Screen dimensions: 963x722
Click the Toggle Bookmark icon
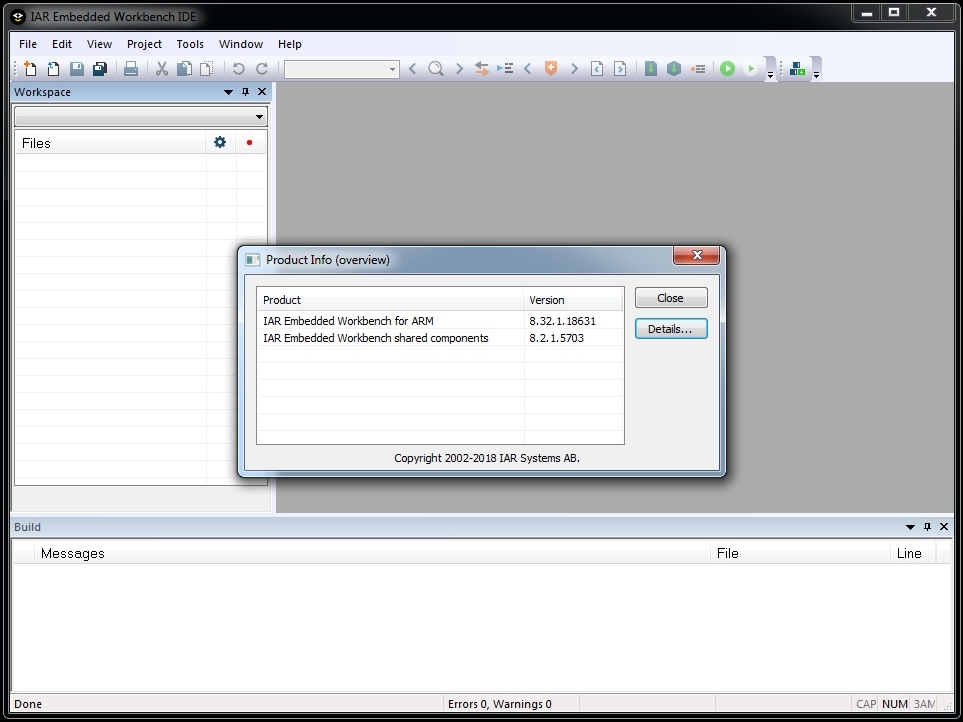(x=550, y=69)
